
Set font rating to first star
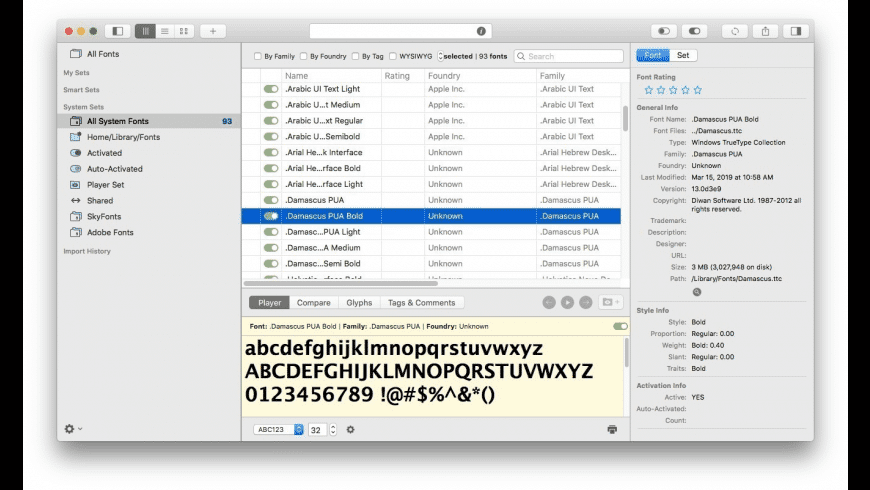(x=649, y=90)
